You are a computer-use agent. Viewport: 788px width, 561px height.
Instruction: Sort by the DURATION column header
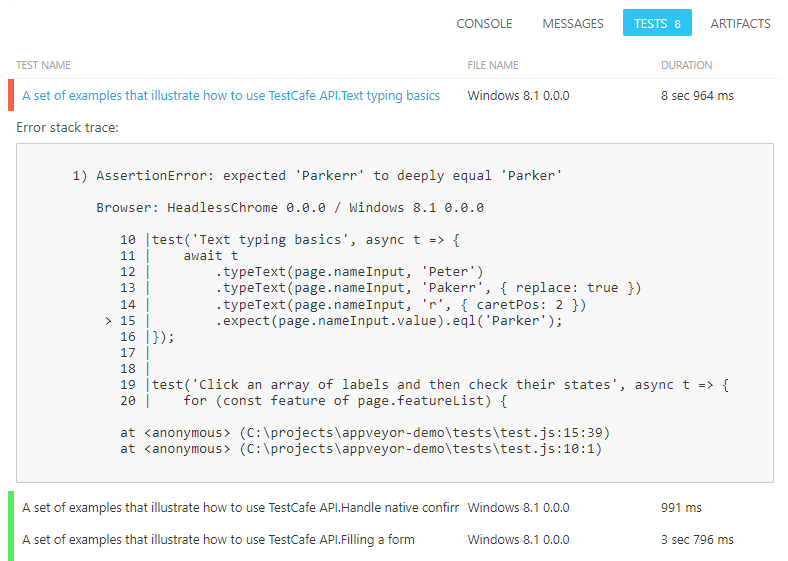click(686, 65)
